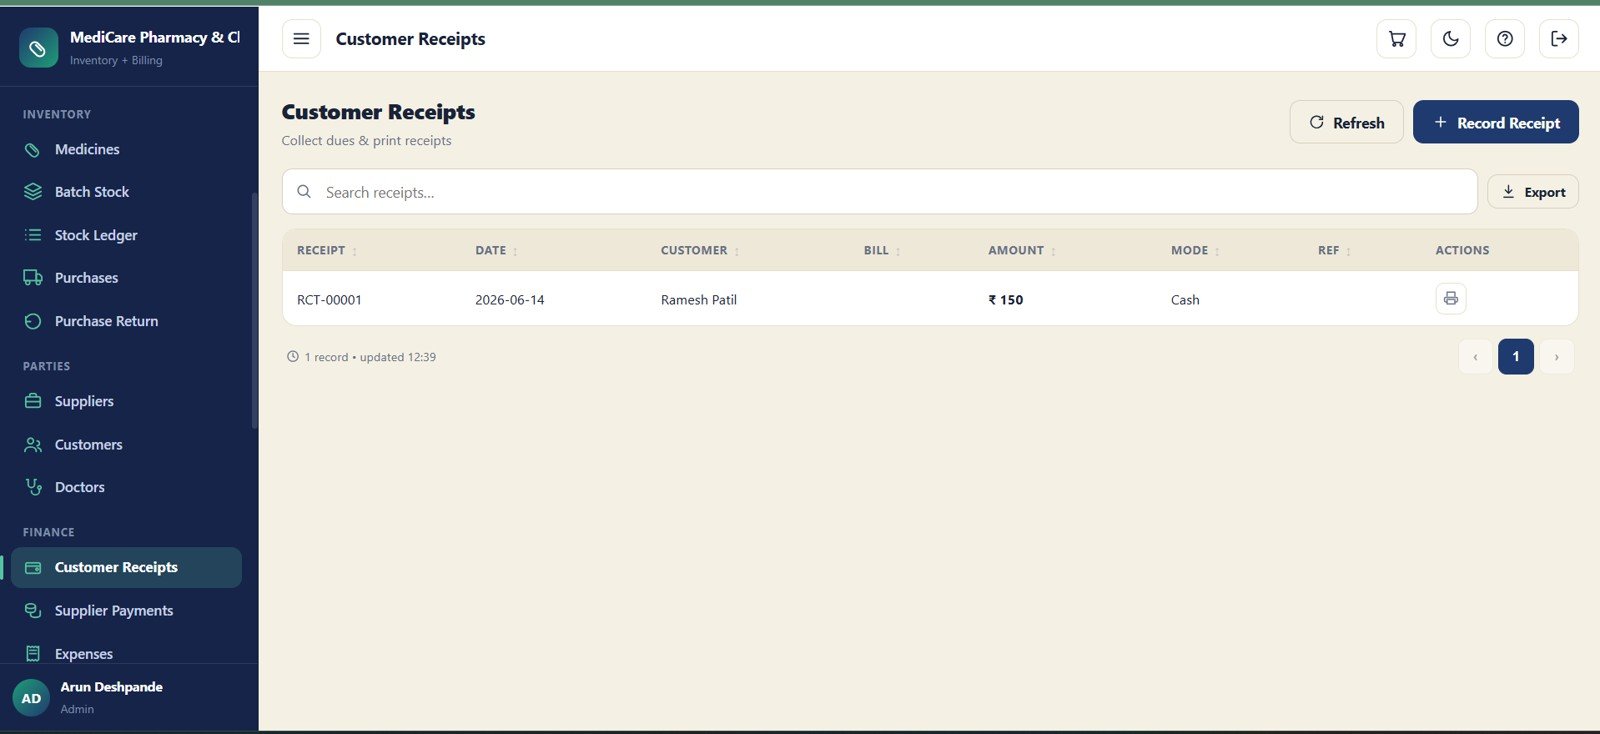Click the Doctors stethoscope icon

point(33,487)
